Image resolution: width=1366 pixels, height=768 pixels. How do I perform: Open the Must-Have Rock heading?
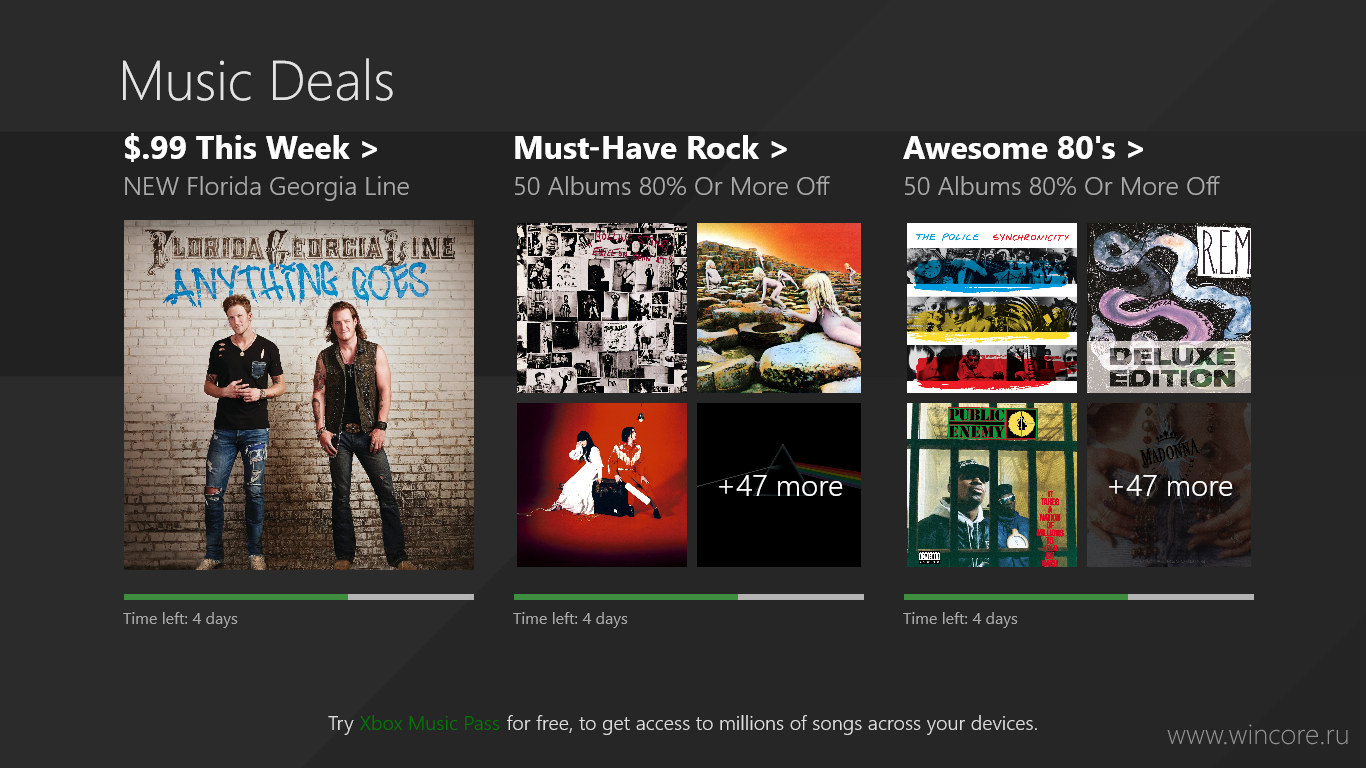click(651, 148)
